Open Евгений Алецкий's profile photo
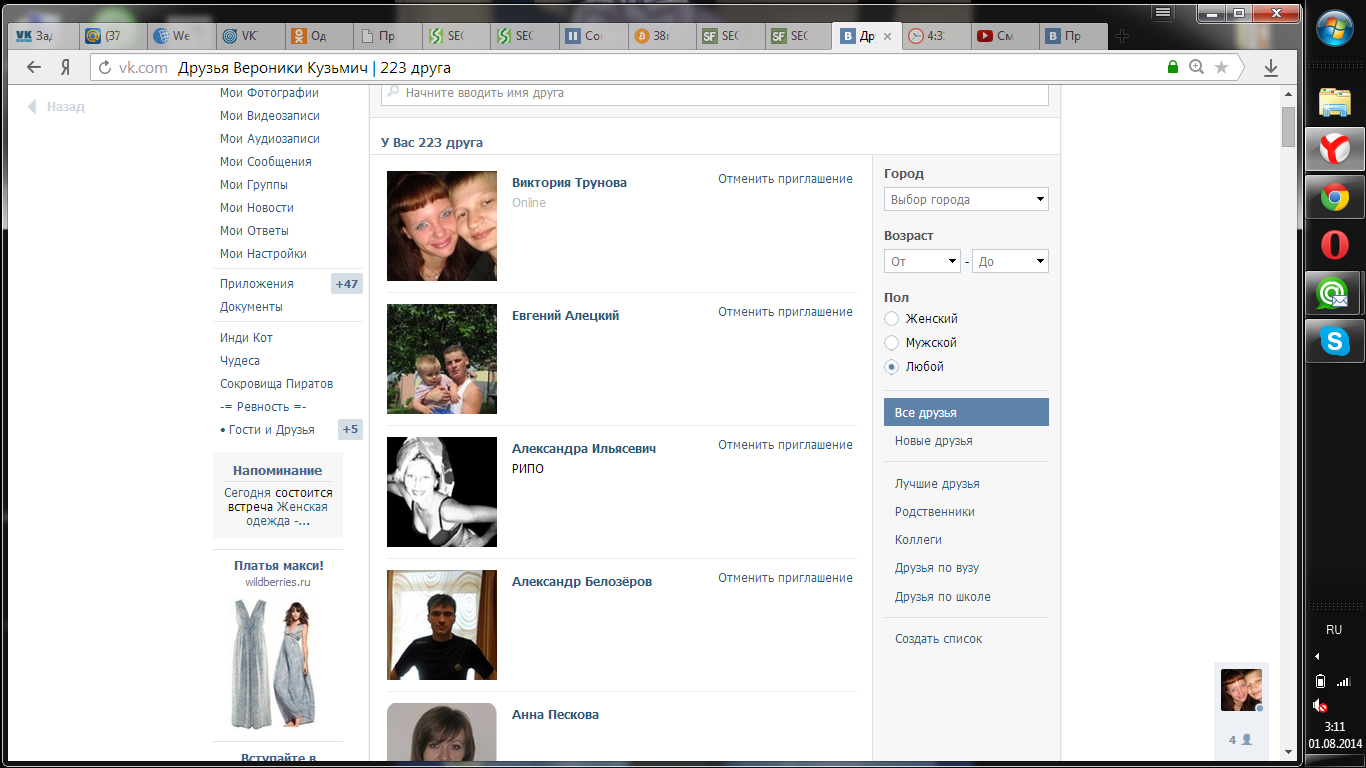1366x768 pixels. coord(442,359)
